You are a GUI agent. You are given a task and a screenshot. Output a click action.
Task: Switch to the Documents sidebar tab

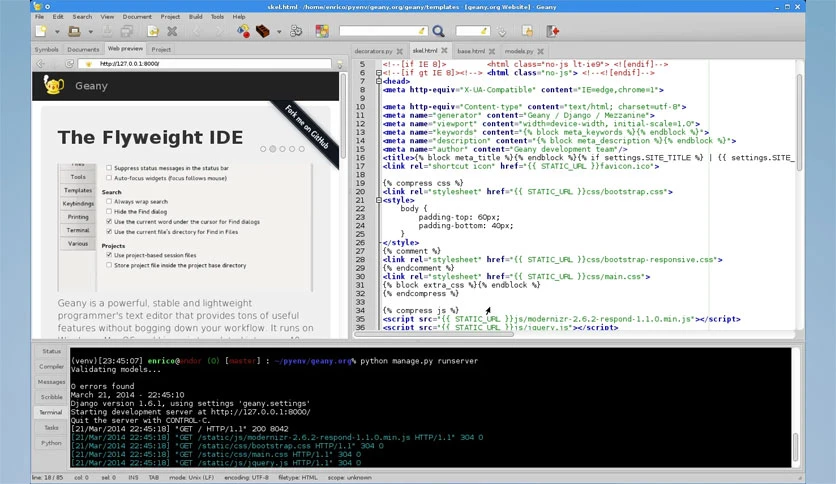pyautogui.click(x=83, y=50)
